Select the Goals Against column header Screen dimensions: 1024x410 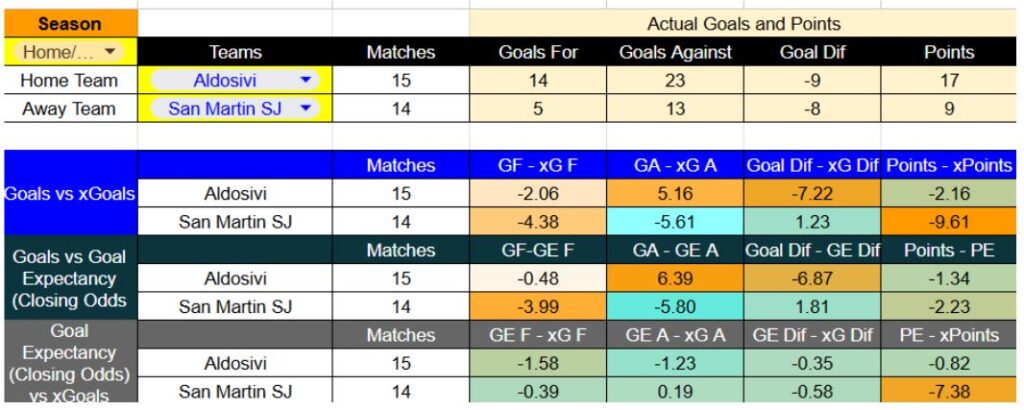coord(675,52)
